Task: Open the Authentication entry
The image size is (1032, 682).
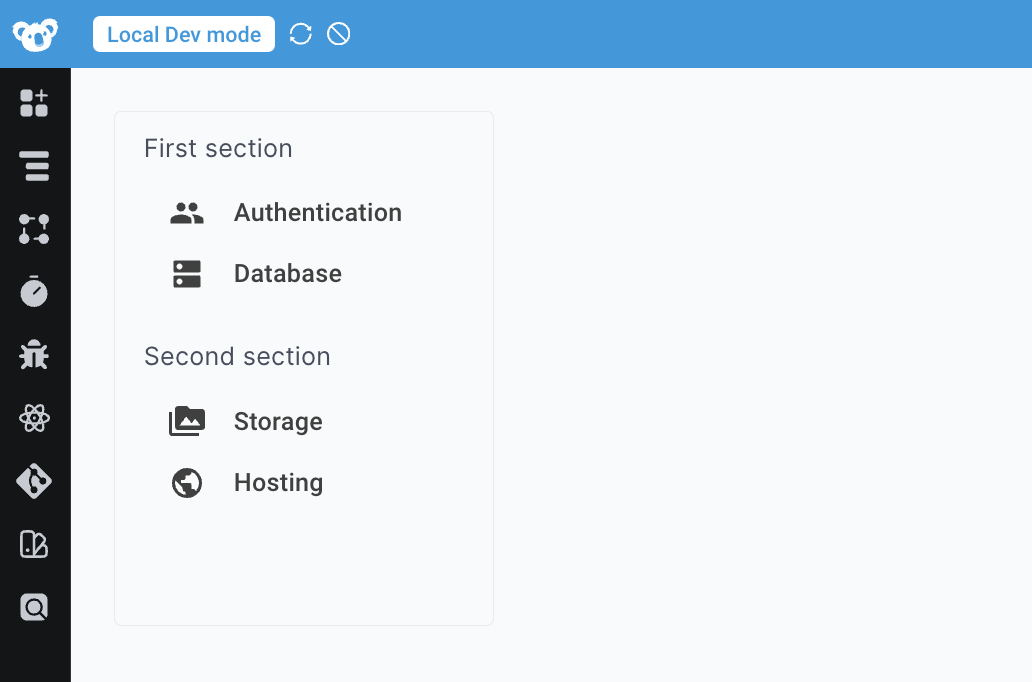Action: (317, 212)
